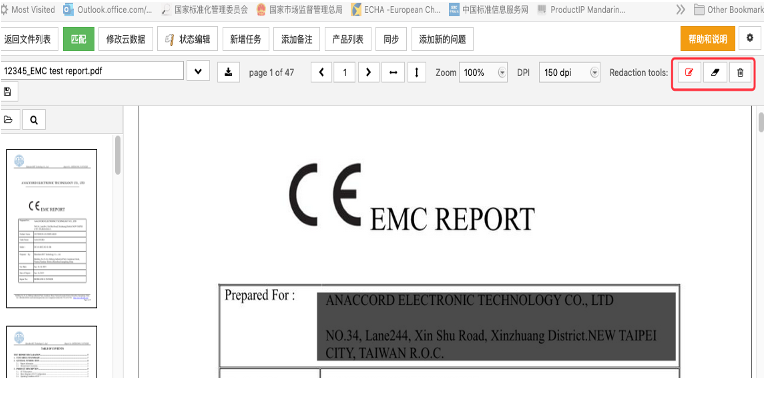Click the 返回文件列表 button
Image resolution: width=765 pixels, height=397 pixels.
pyautogui.click(x=28, y=39)
